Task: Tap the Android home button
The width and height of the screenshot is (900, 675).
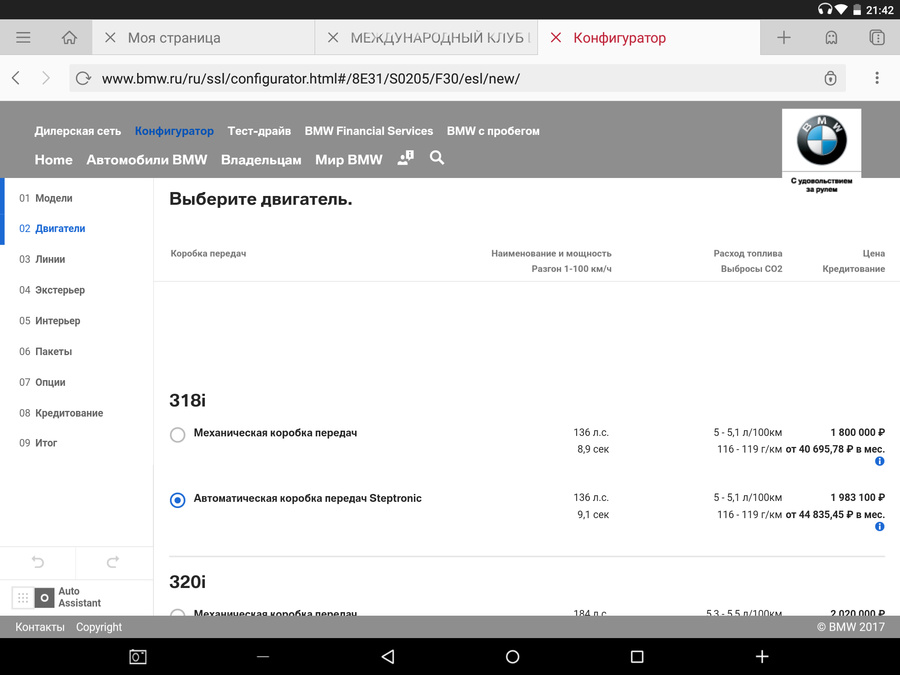Action: [x=513, y=657]
